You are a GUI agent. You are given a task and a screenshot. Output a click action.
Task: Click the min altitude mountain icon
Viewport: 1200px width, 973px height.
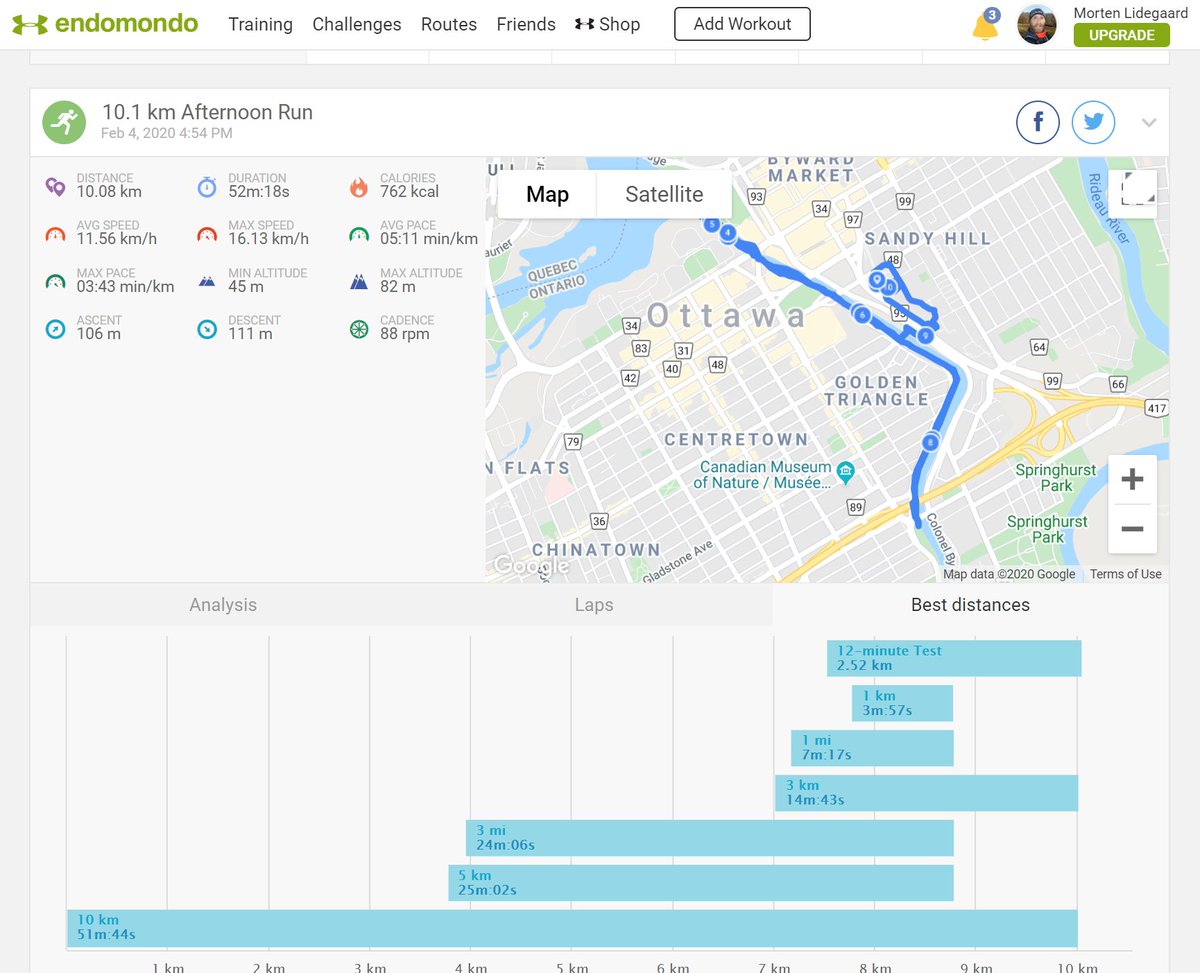(207, 282)
